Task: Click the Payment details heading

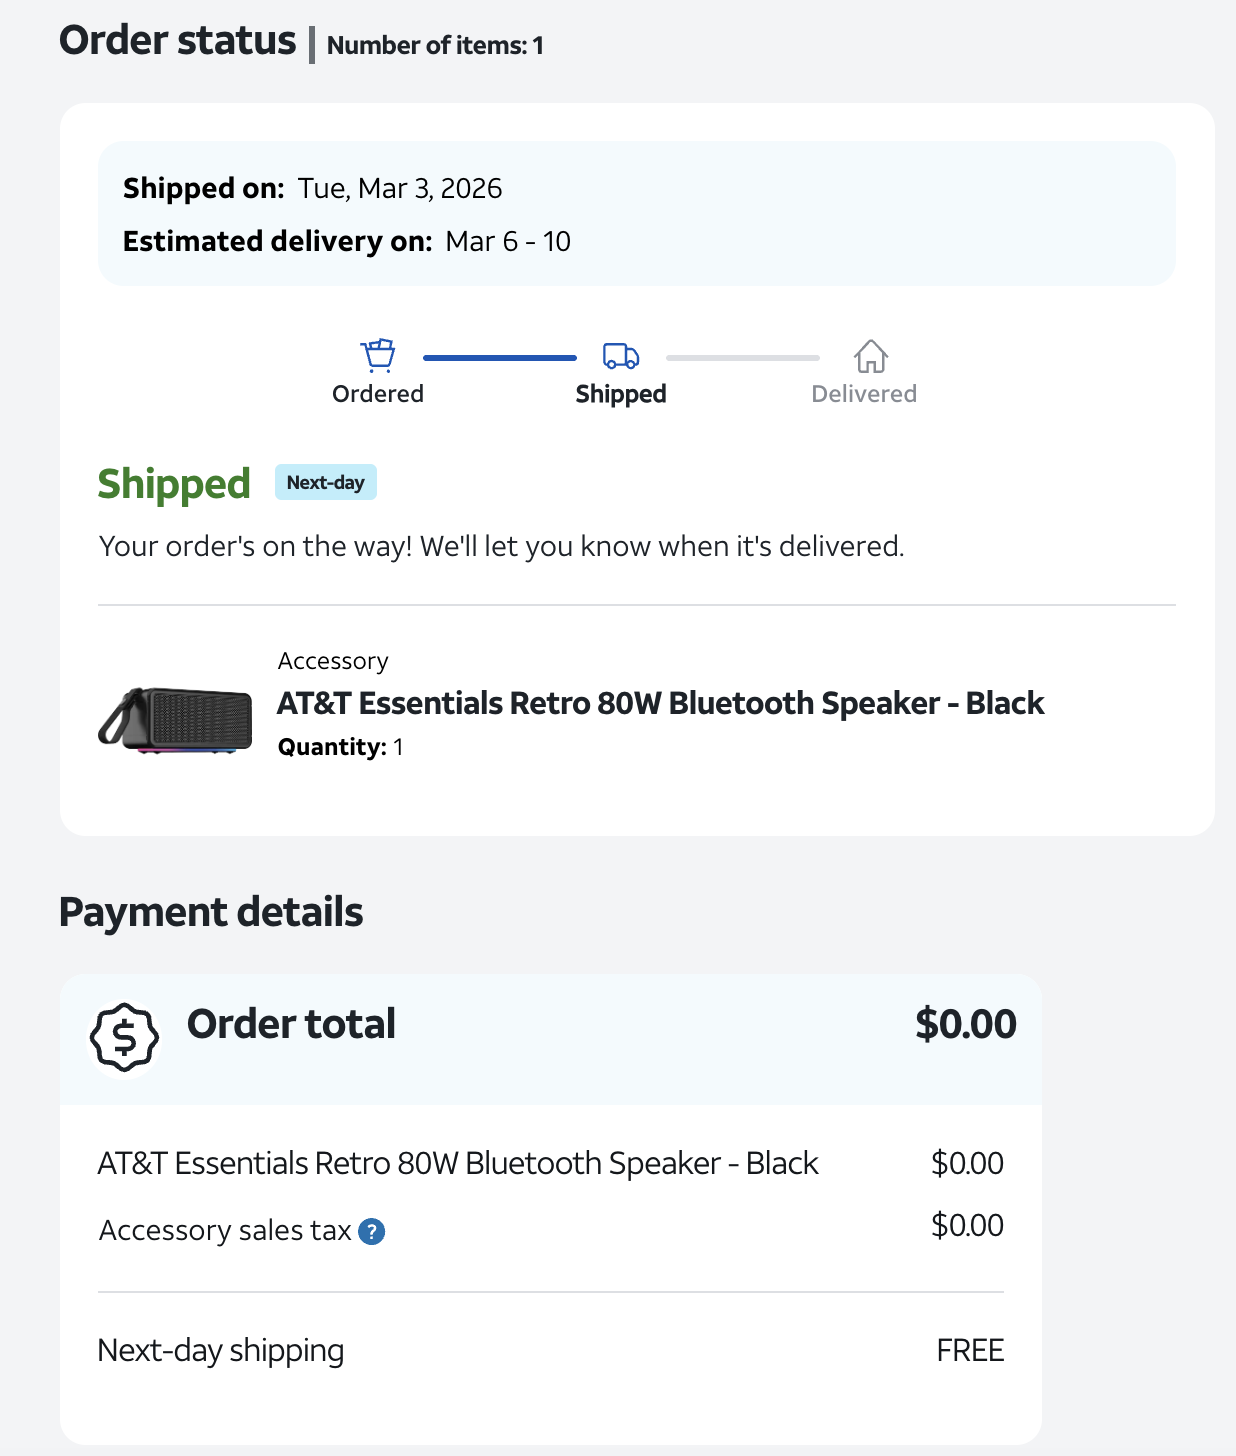Action: (211, 912)
